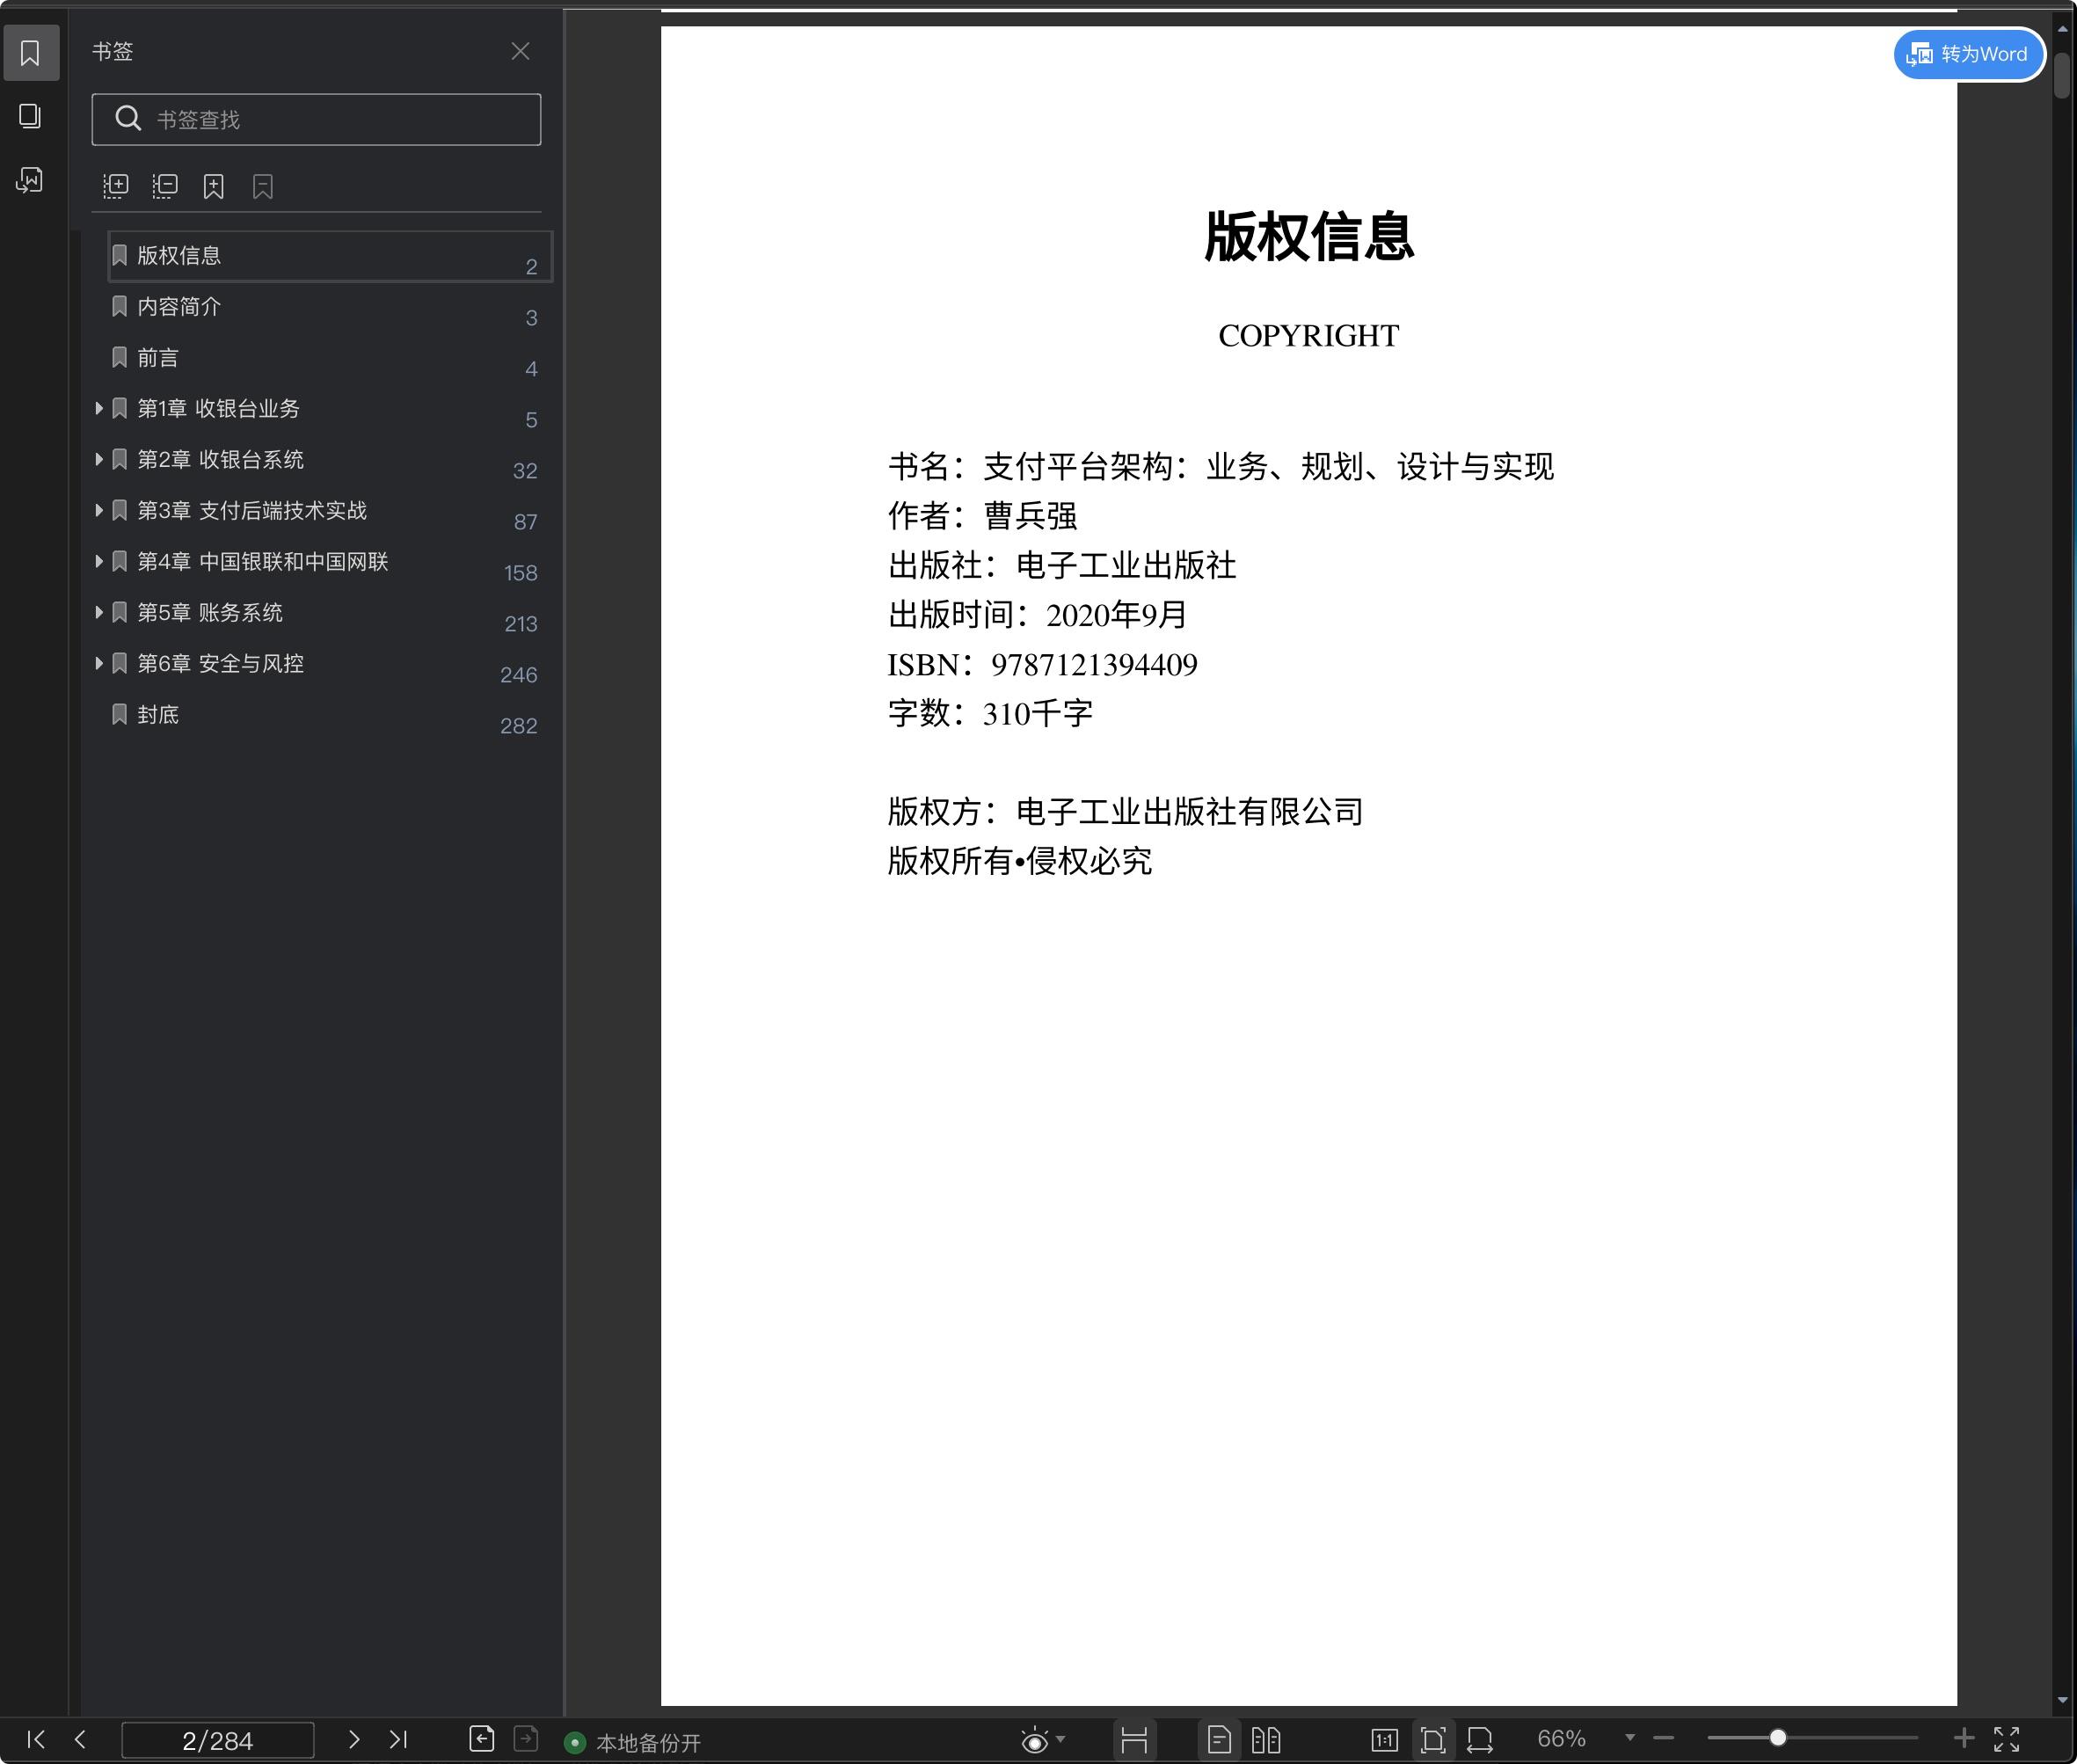Select the 版权信息 bookmark
2077x1764 pixels.
329,256
